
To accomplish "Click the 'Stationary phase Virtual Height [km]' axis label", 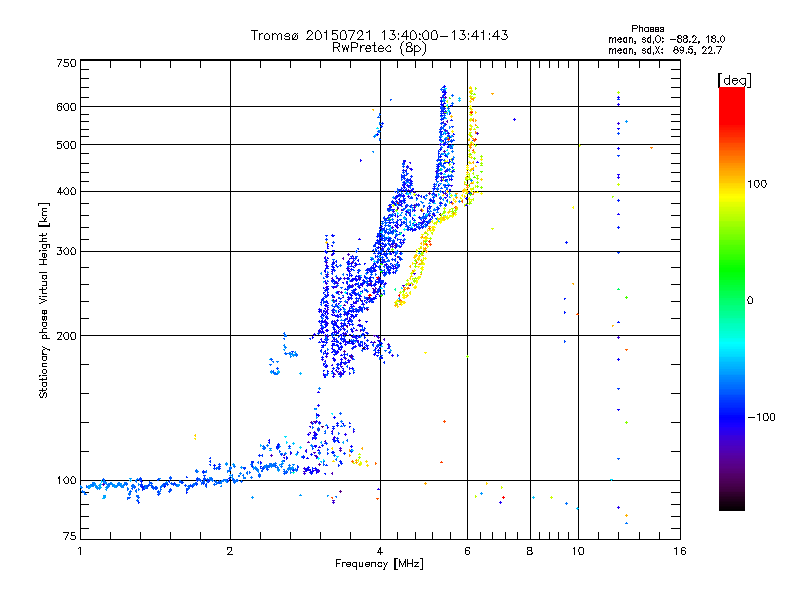I will coord(43,301).
